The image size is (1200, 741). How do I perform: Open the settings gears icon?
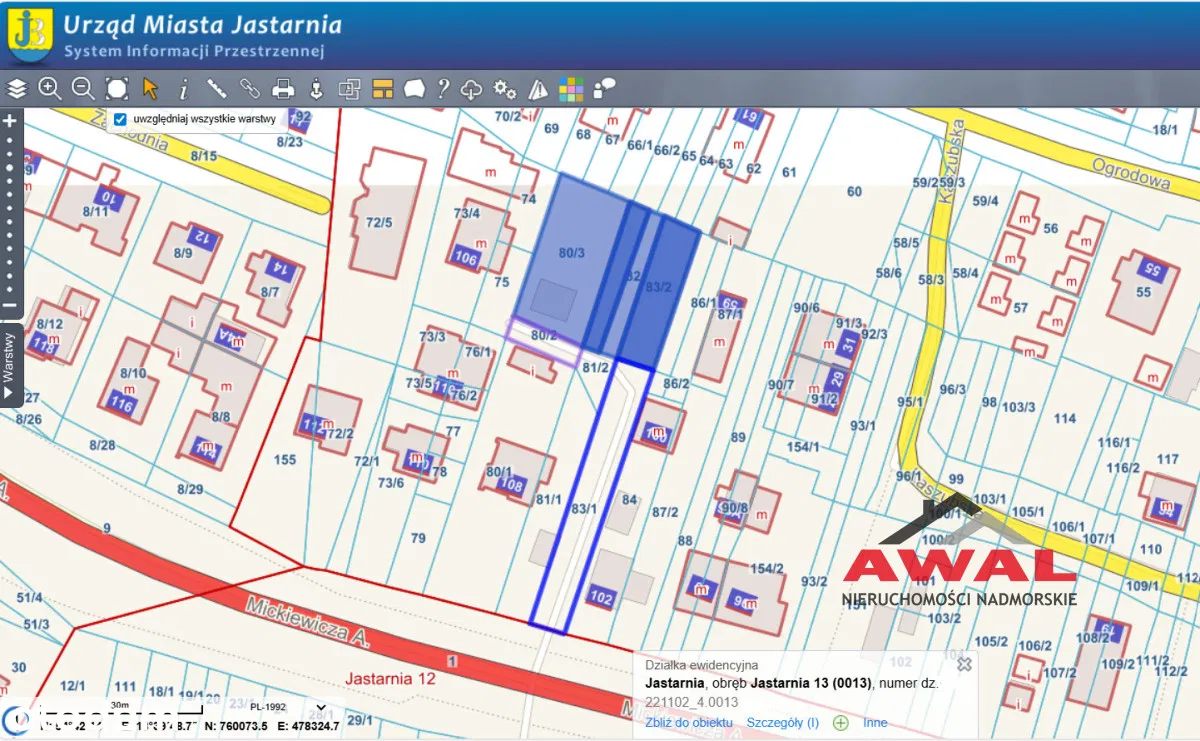505,89
